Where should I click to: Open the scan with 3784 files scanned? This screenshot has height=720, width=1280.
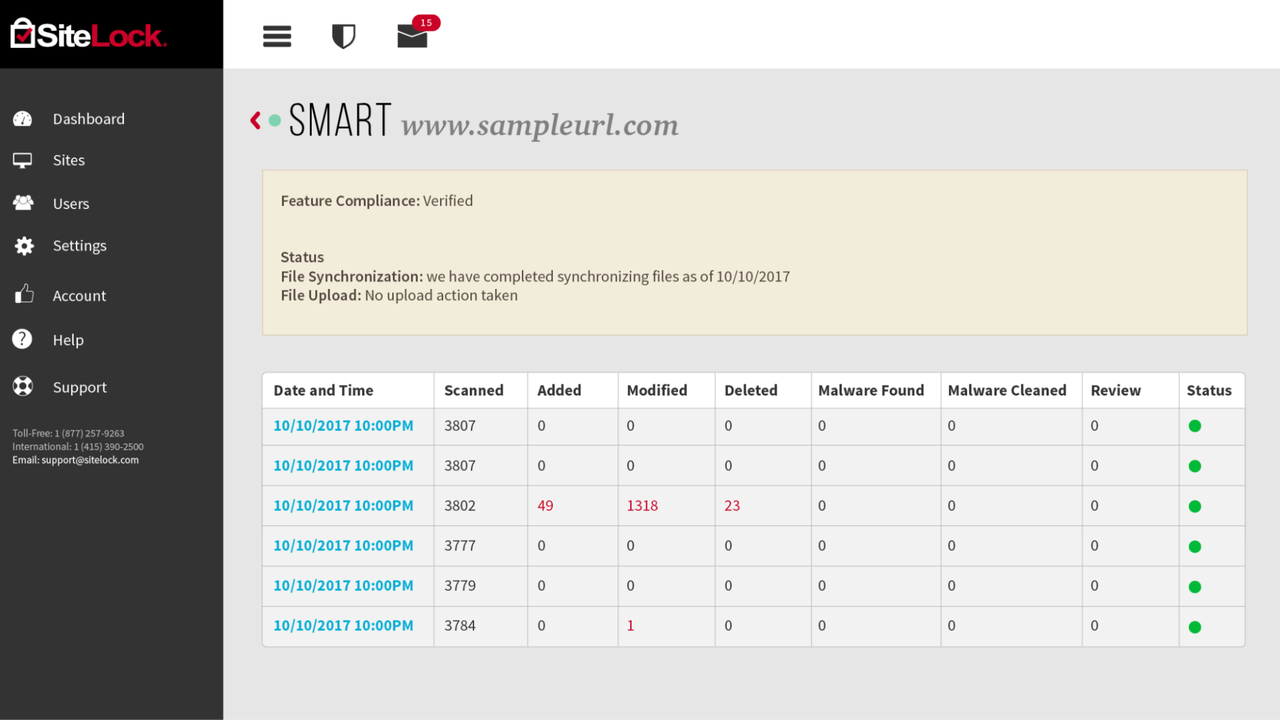tap(343, 626)
